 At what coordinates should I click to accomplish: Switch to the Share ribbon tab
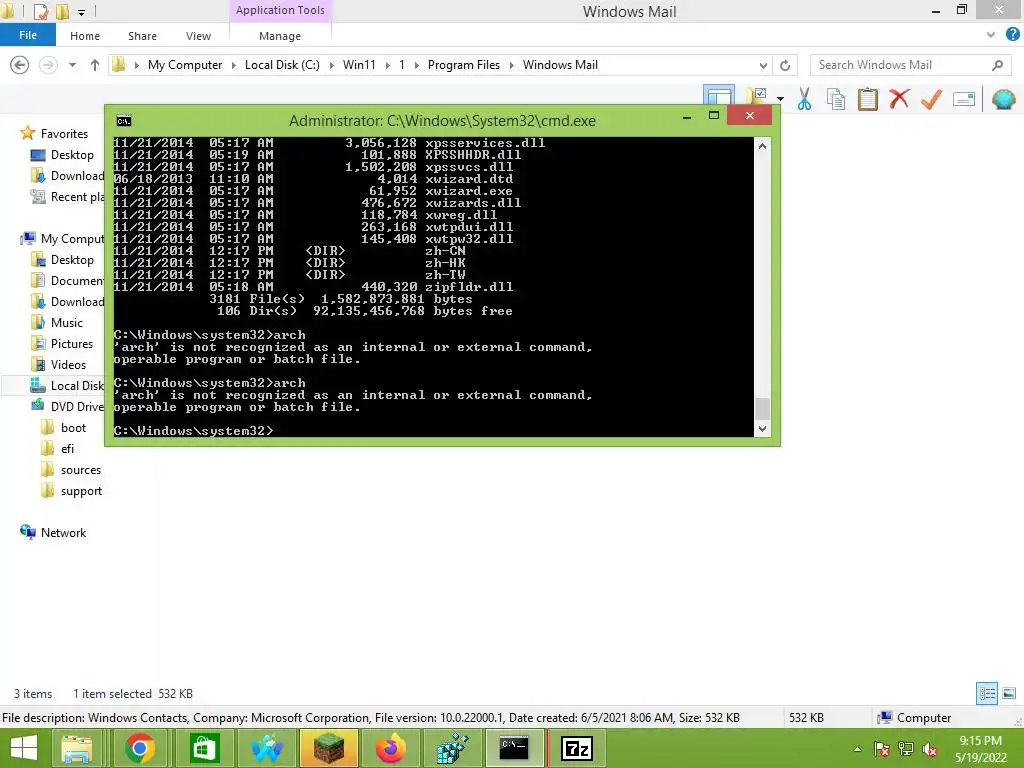click(x=142, y=36)
